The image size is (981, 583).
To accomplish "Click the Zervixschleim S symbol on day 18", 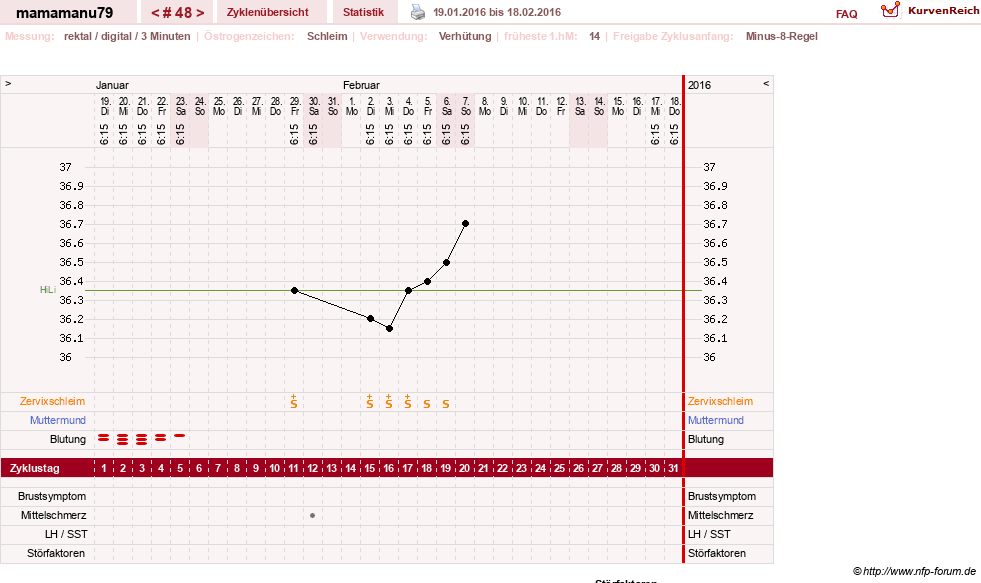I will (427, 404).
